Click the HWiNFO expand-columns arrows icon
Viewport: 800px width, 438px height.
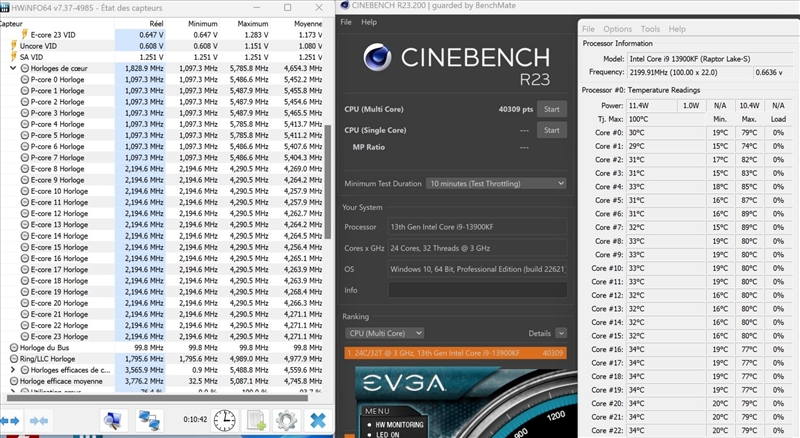click(10, 421)
